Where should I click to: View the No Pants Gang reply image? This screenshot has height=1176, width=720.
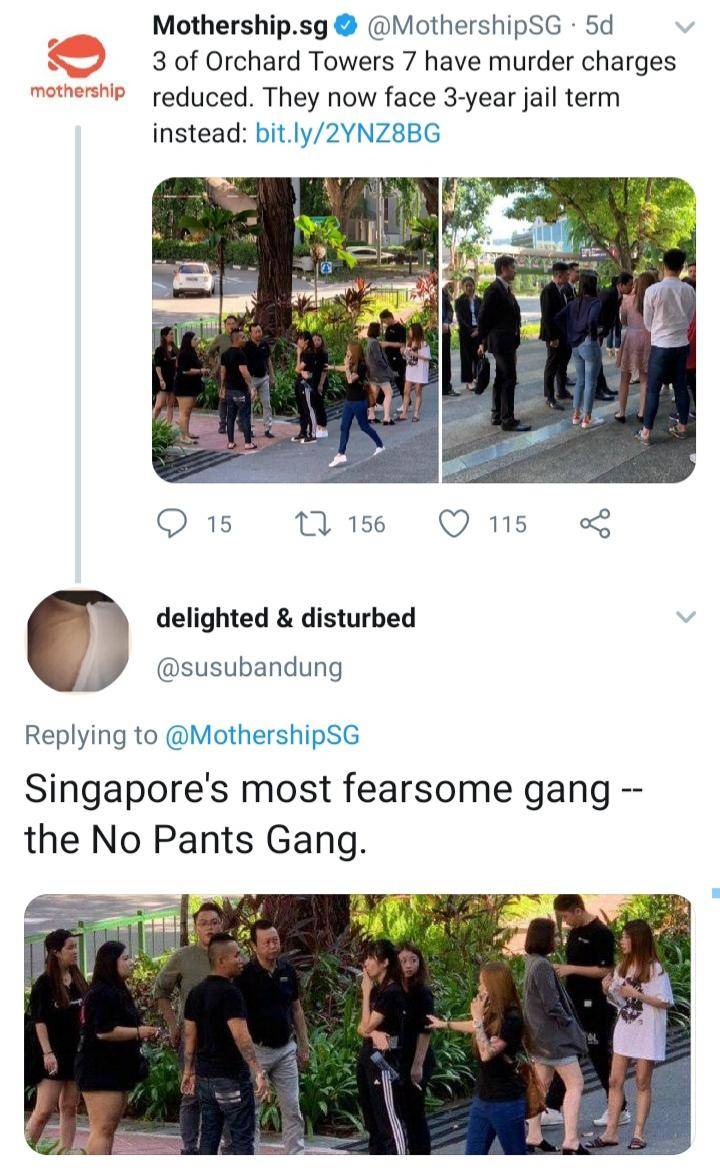tap(360, 1030)
